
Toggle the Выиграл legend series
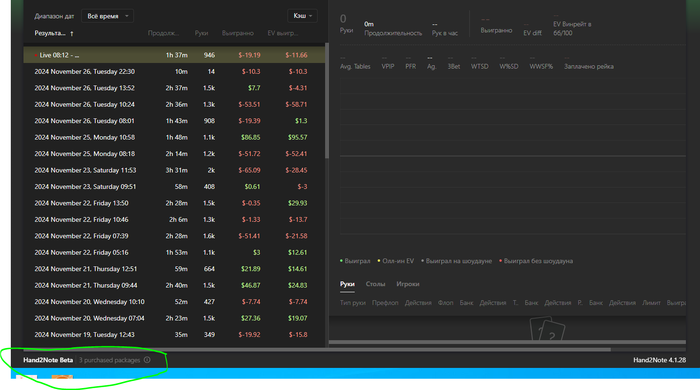[x=355, y=261]
